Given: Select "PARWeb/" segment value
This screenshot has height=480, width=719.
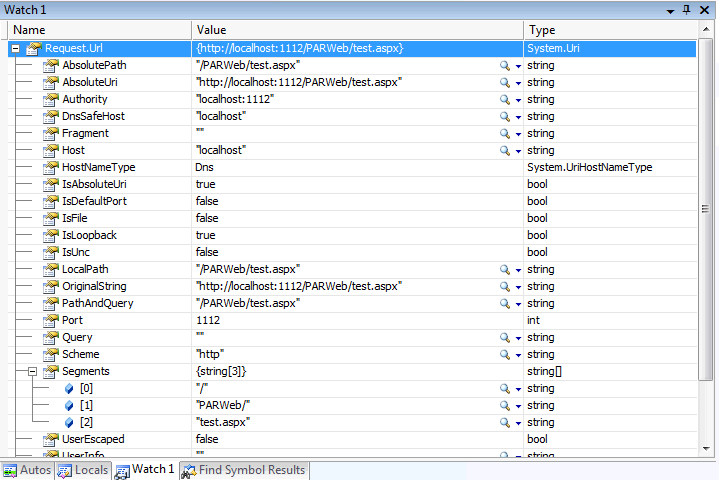Looking at the screenshot, I should coord(223,405).
